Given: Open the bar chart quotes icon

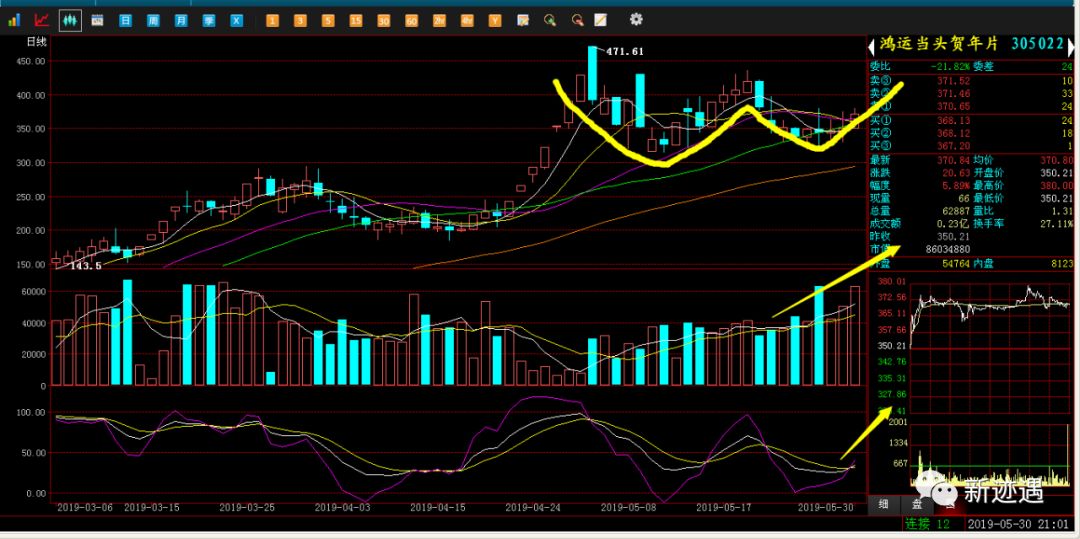Looking at the screenshot, I should 14,21.
